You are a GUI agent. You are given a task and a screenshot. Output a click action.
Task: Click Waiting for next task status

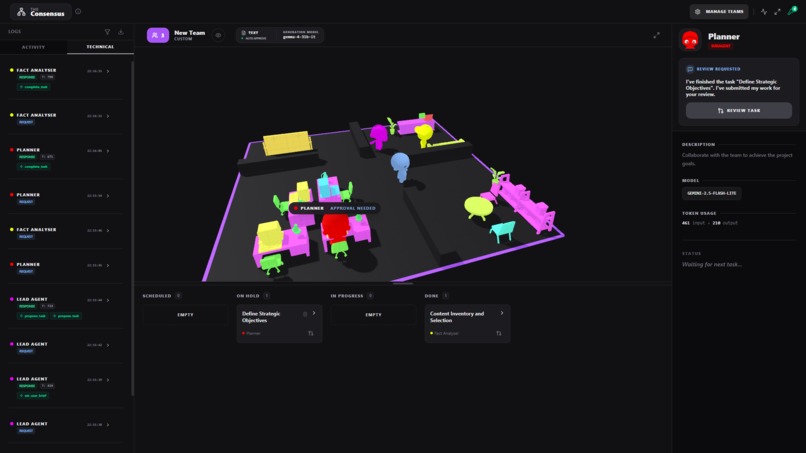click(x=711, y=264)
